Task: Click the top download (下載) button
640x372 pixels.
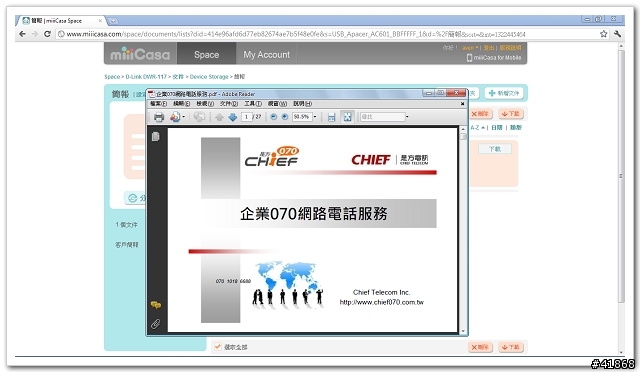Action: [x=511, y=114]
